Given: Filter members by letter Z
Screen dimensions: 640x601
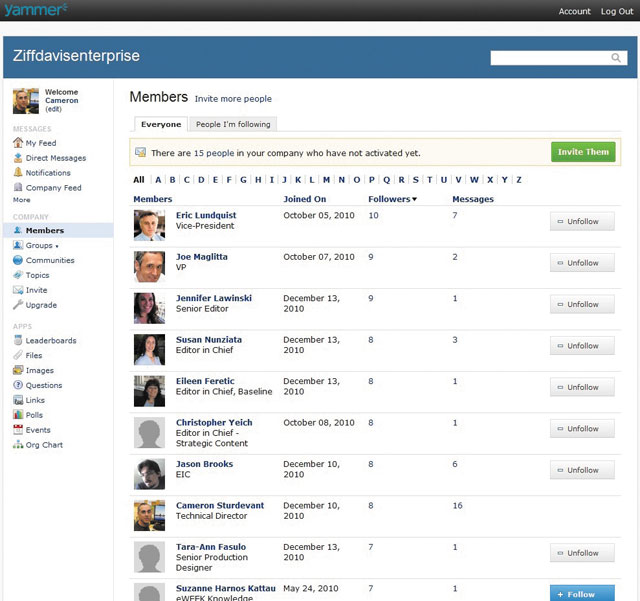Looking at the screenshot, I should (x=519, y=180).
